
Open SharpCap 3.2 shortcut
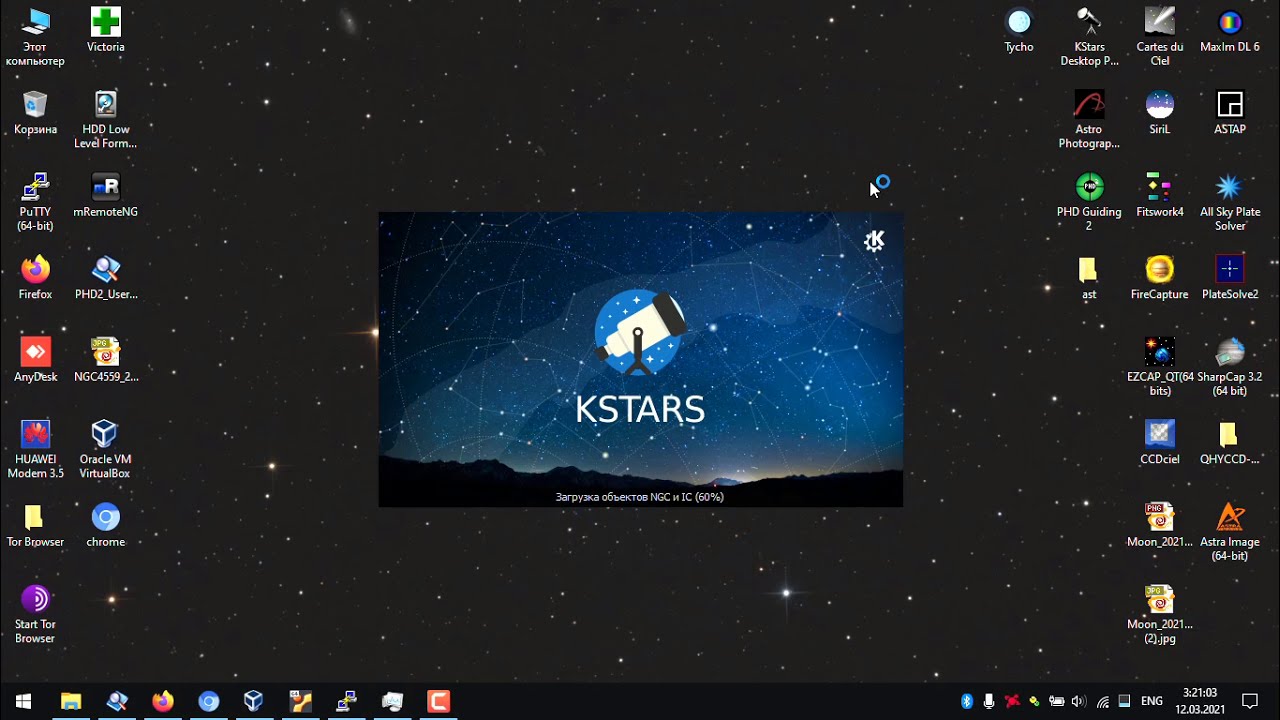(x=1230, y=367)
